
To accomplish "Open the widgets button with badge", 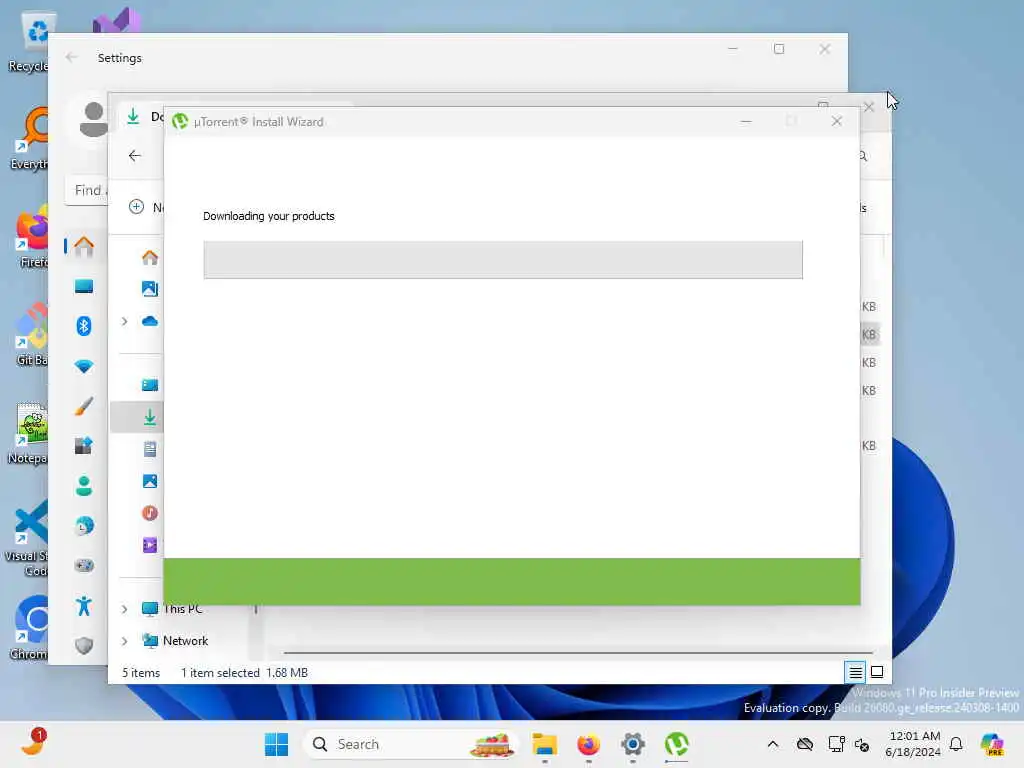I will pos(32,743).
